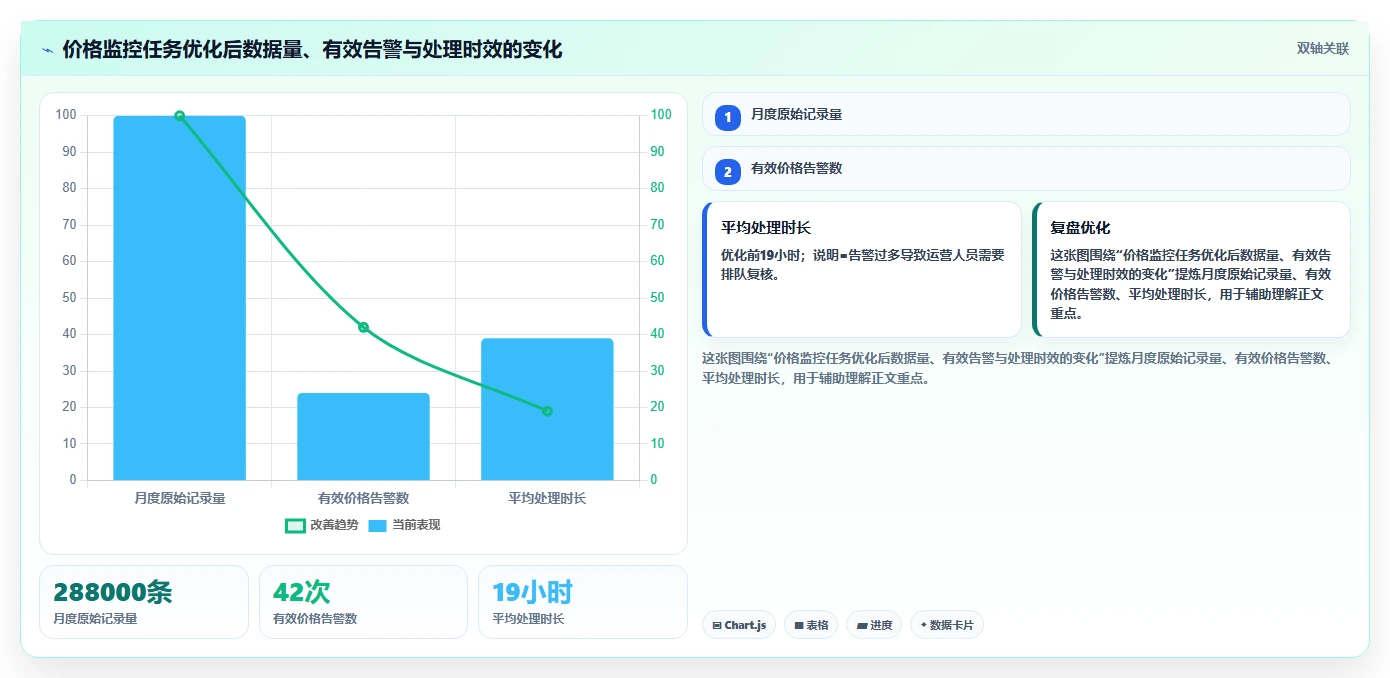
Task: Click the 平均处理时长 info card
Action: pos(862,270)
